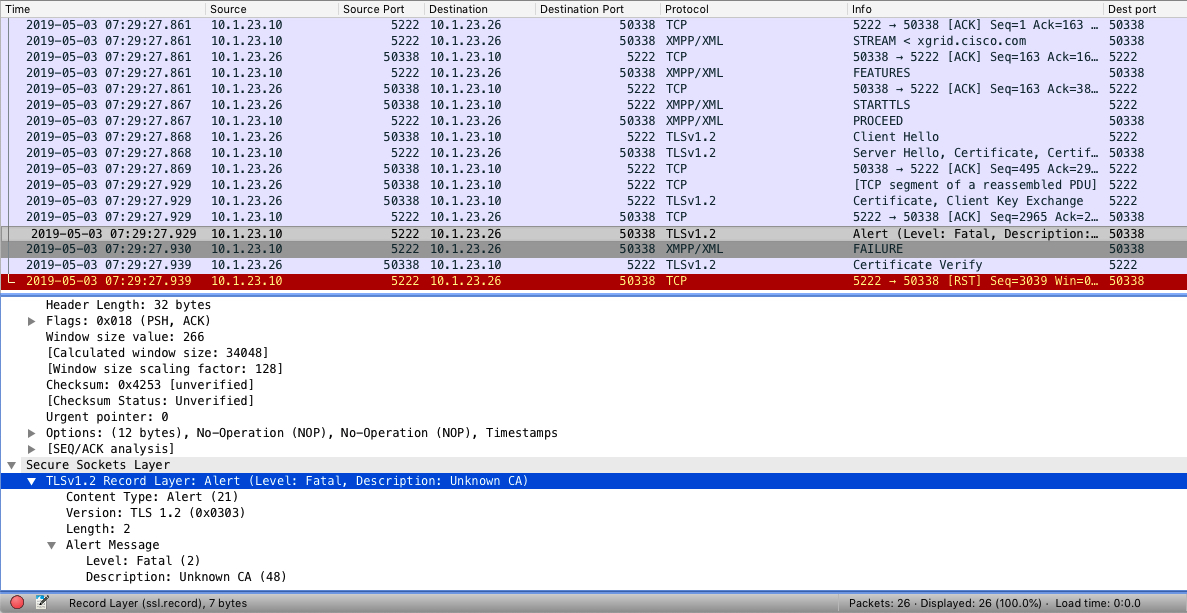Click the Urgent pointer: 0 field
This screenshot has height=613, width=1187.
pyautogui.click(x=107, y=417)
